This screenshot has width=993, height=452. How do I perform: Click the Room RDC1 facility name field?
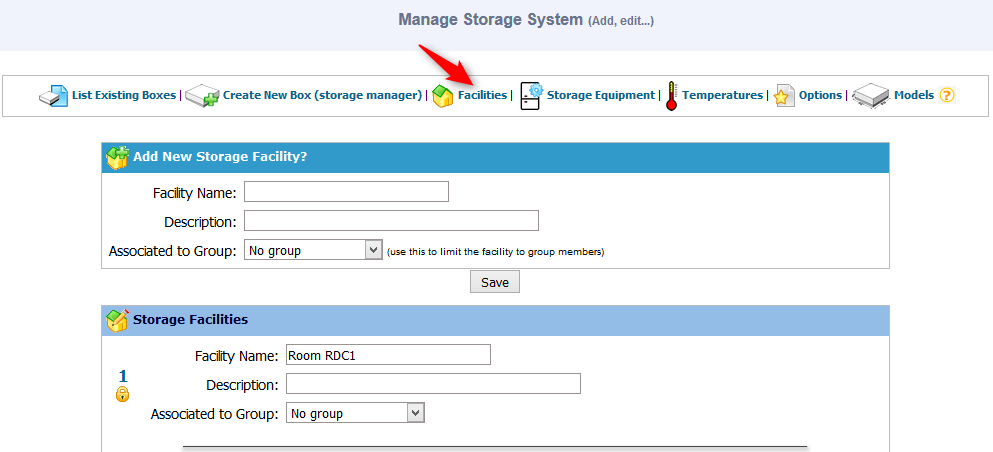[x=388, y=355]
